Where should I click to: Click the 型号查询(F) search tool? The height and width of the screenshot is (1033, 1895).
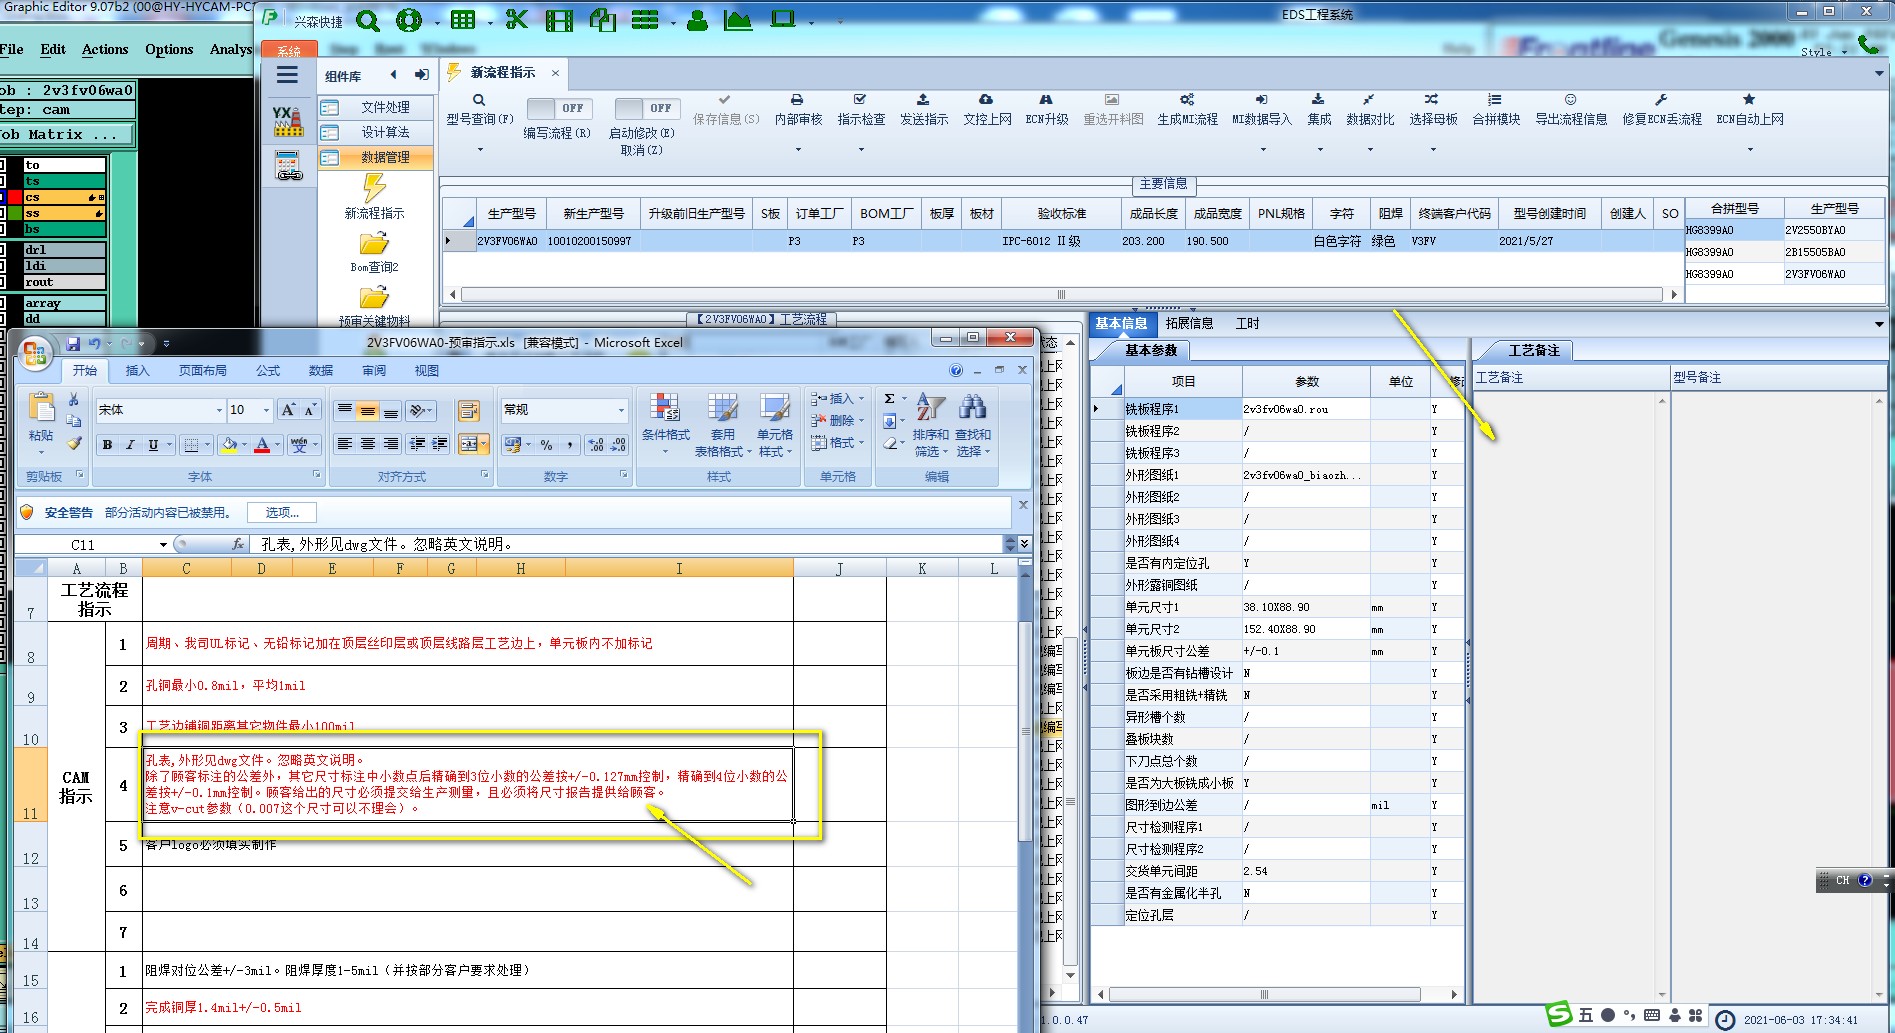479,109
